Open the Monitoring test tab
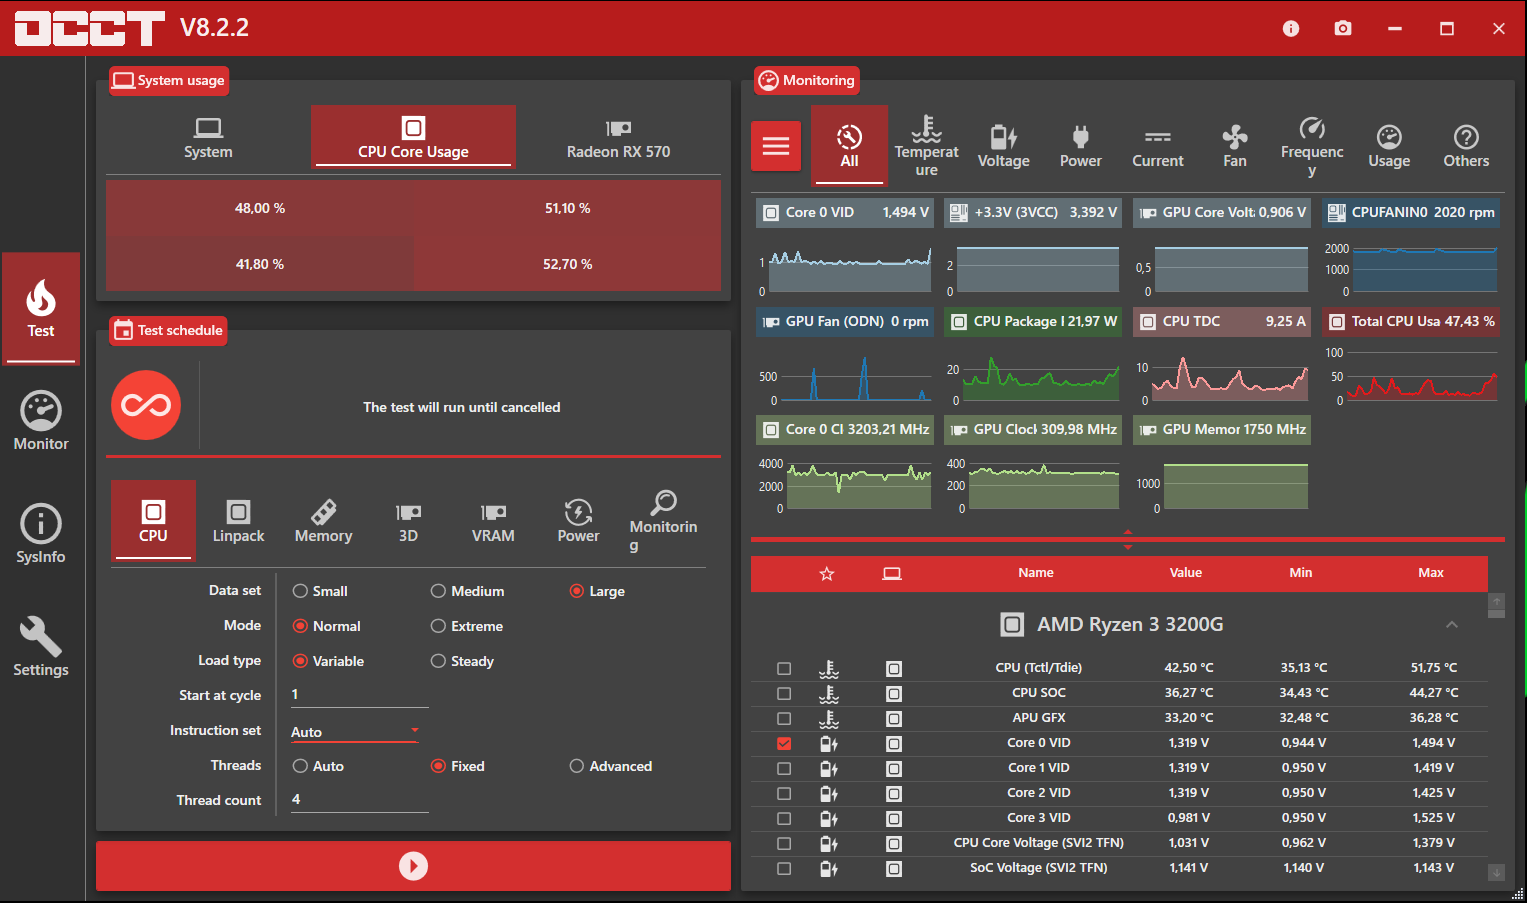 663,520
